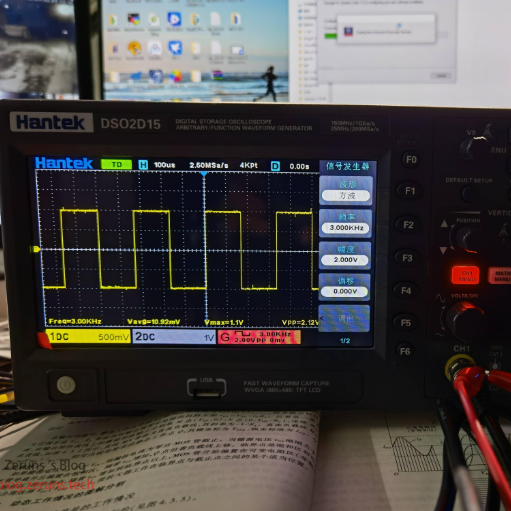Viewport: 511px width, 511px height.
Task: Select the green TD trigger status indicator
Action: tap(116, 164)
